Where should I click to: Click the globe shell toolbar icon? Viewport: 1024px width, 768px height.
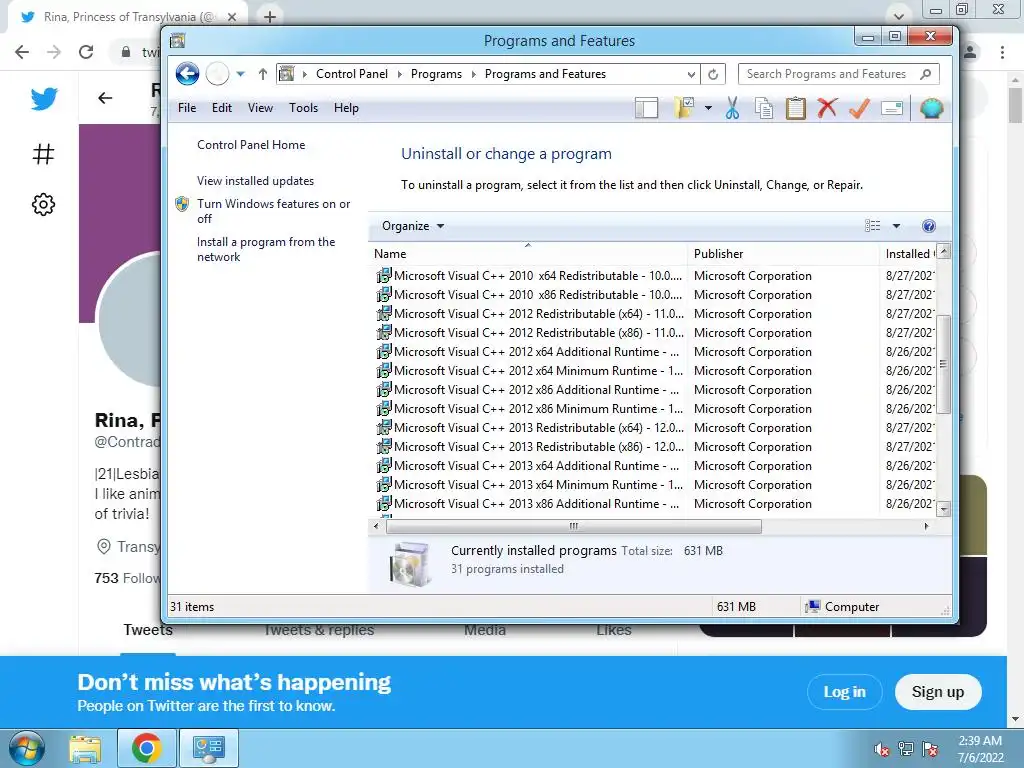[931, 108]
